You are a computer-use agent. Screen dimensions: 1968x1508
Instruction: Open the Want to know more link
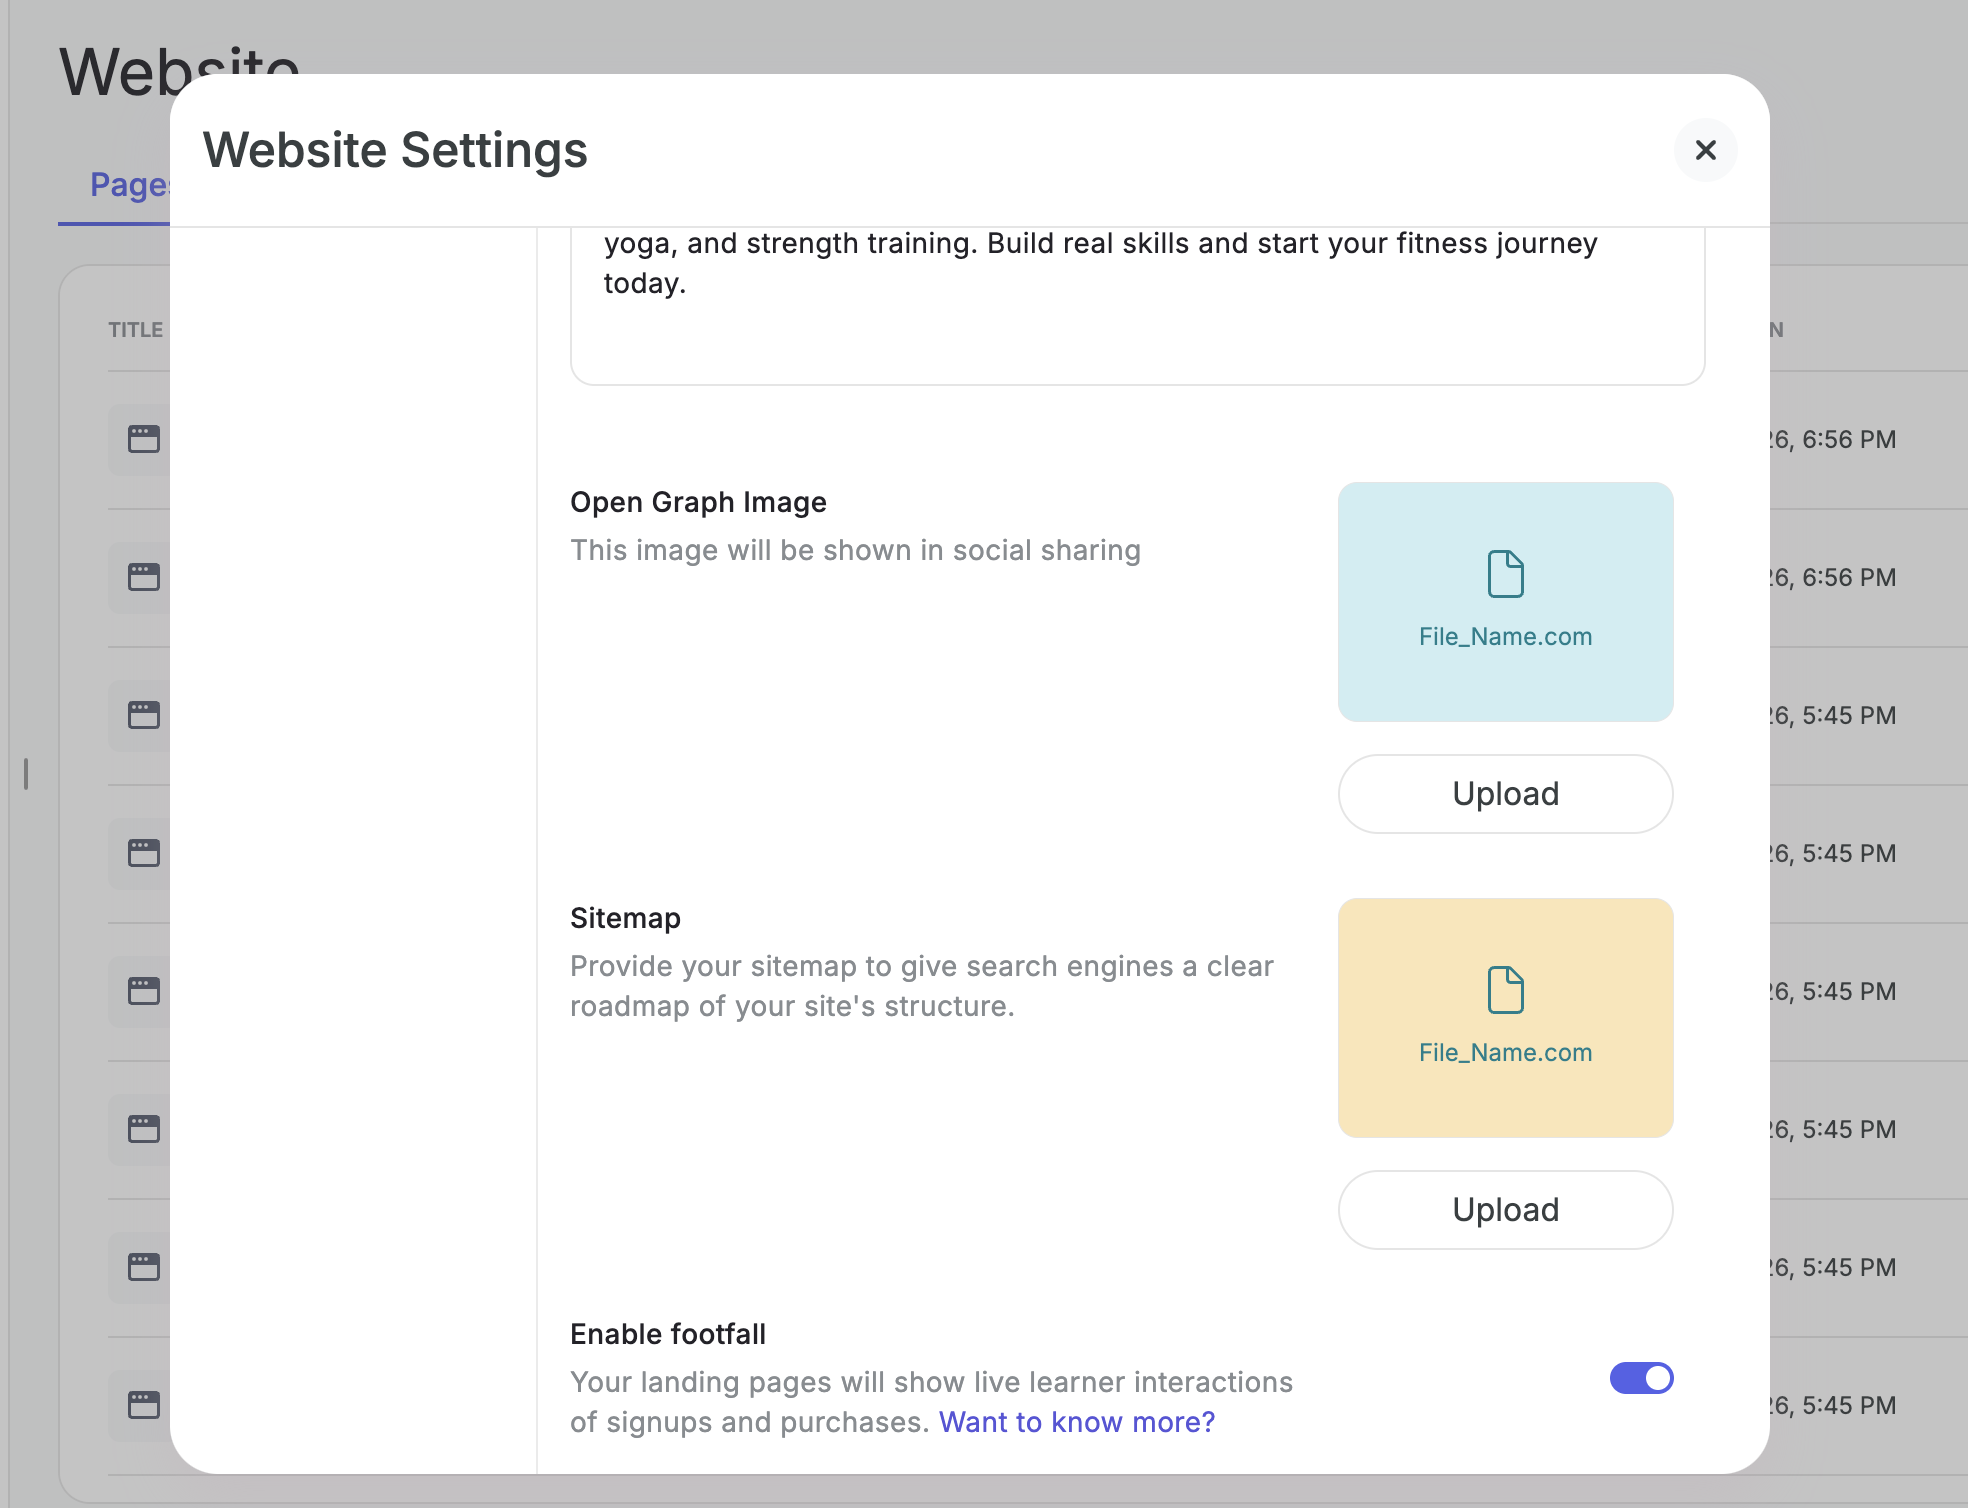click(1076, 1422)
